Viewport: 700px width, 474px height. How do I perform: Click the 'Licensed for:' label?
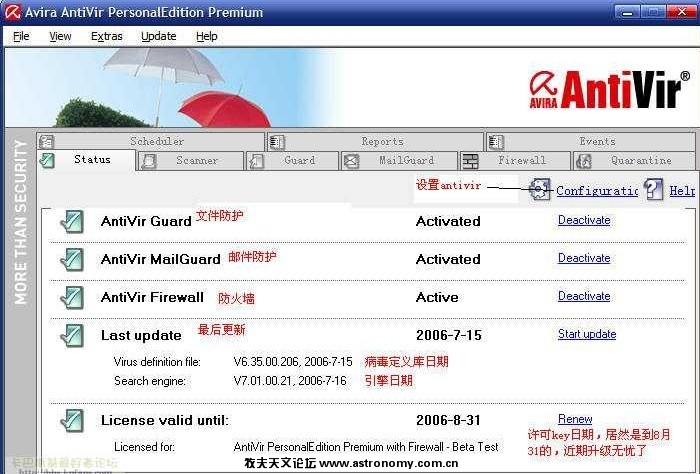pyautogui.click(x=144, y=447)
